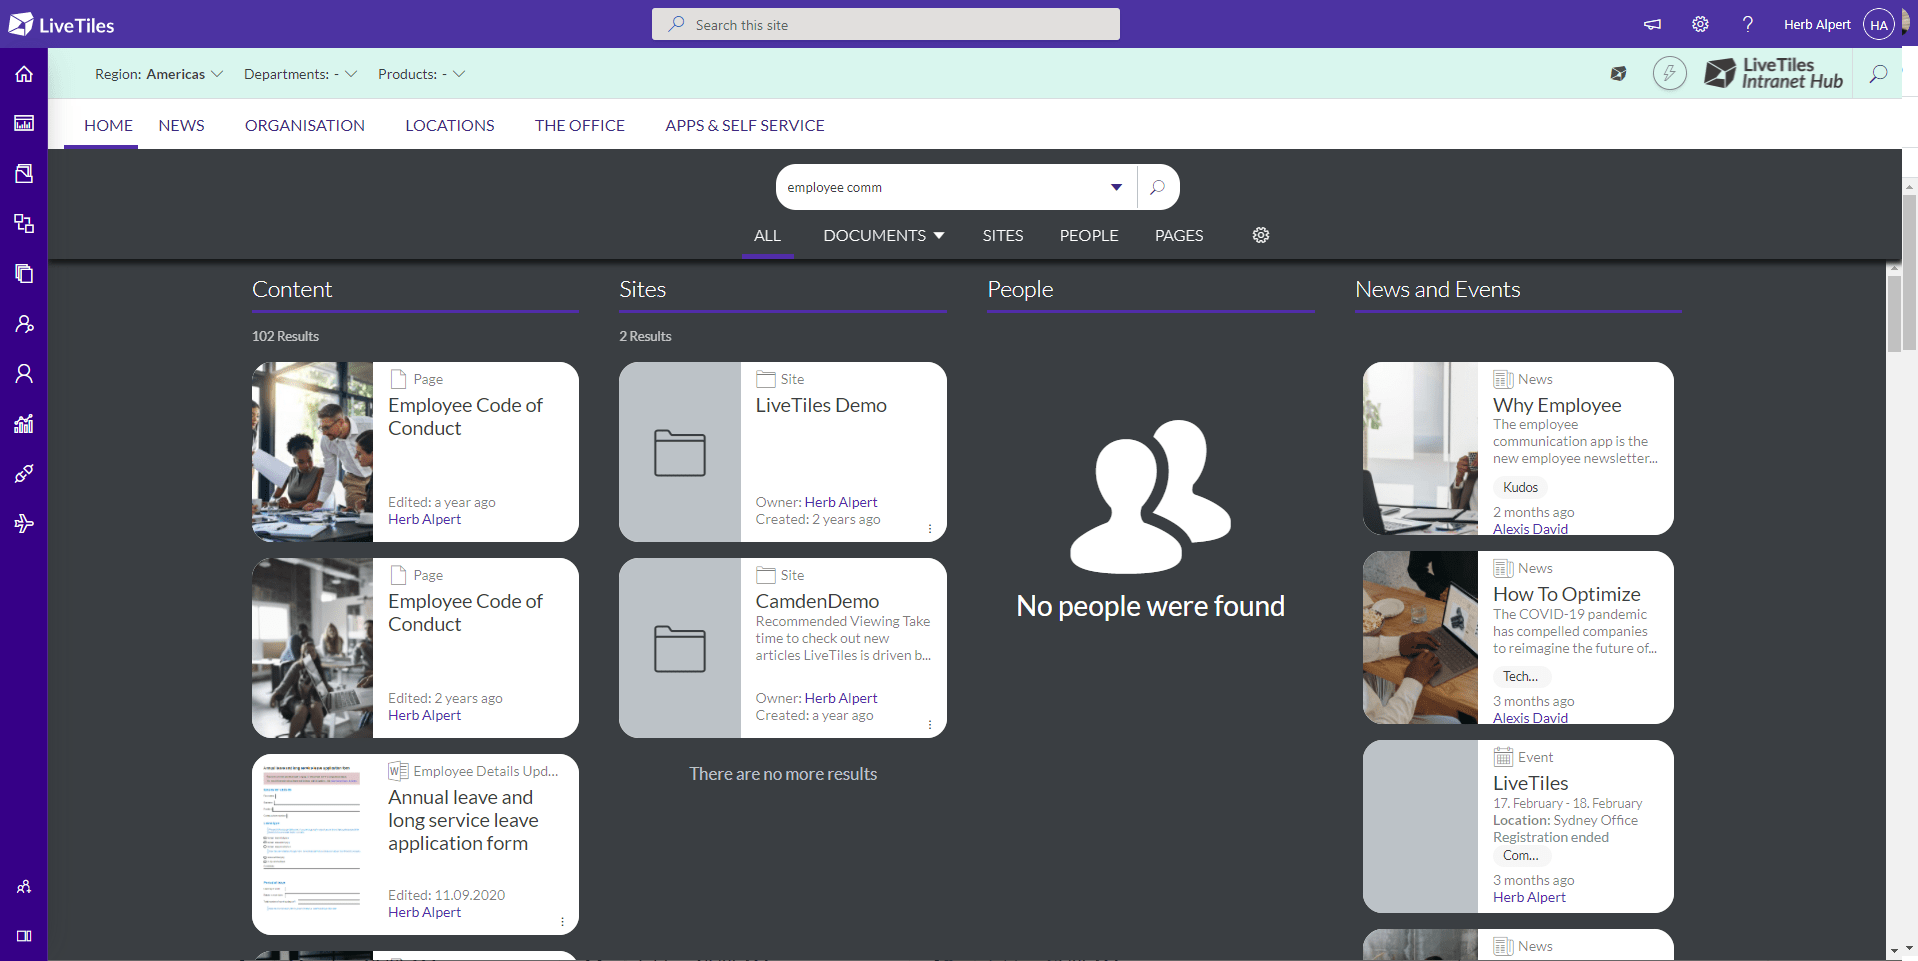Open the HOME navigation menu item
The width and height of the screenshot is (1918, 961).
pyautogui.click(x=108, y=125)
